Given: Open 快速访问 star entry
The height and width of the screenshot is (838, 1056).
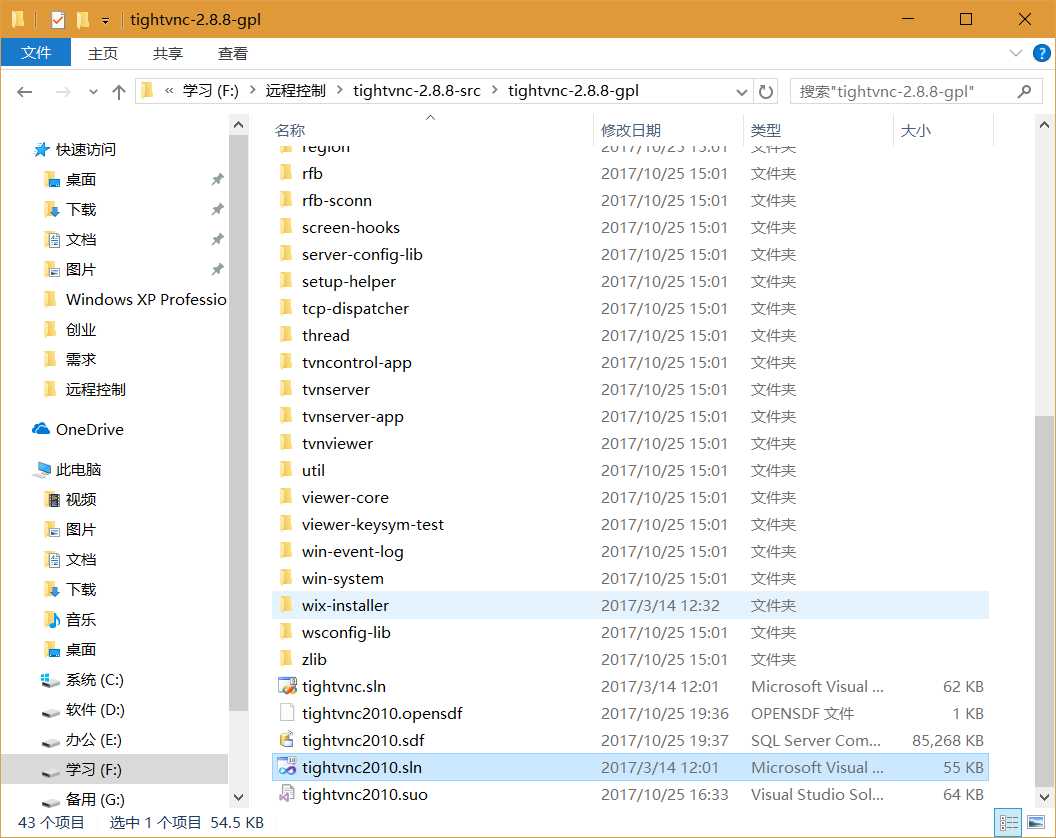Looking at the screenshot, I should [75, 150].
